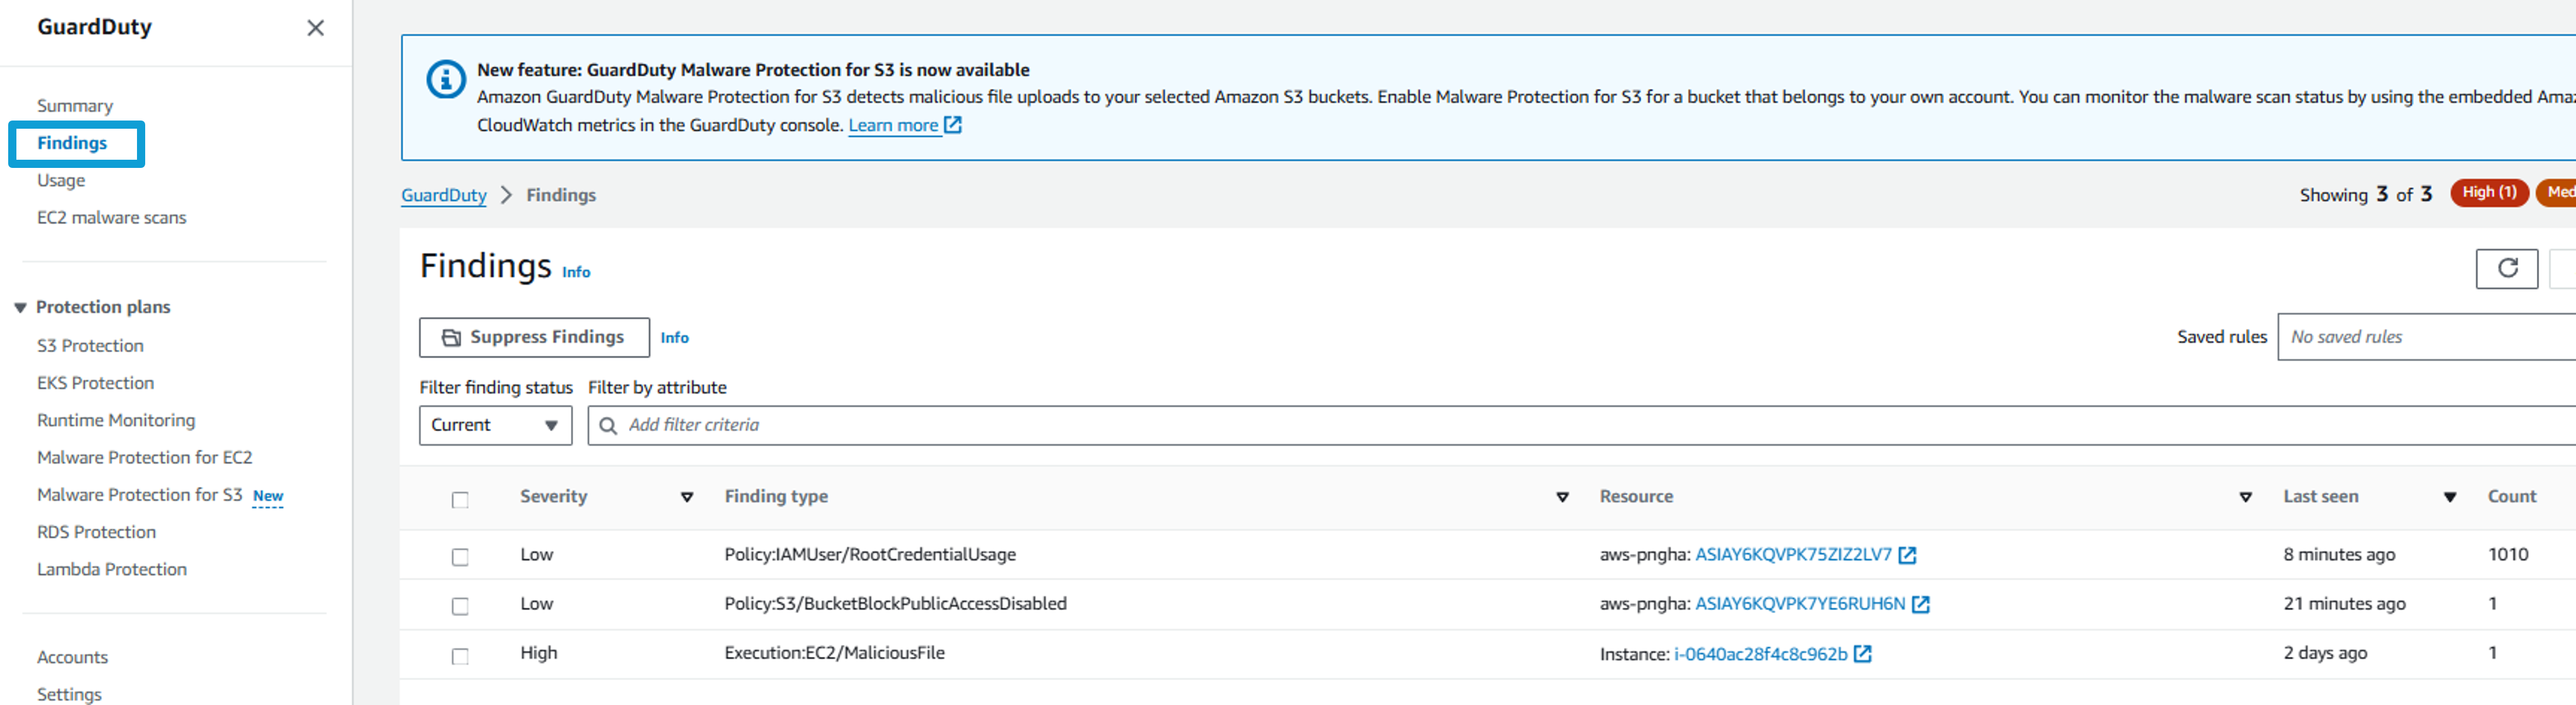Open Runtime Monitoring page
2576x705 pixels.
[x=116, y=420]
